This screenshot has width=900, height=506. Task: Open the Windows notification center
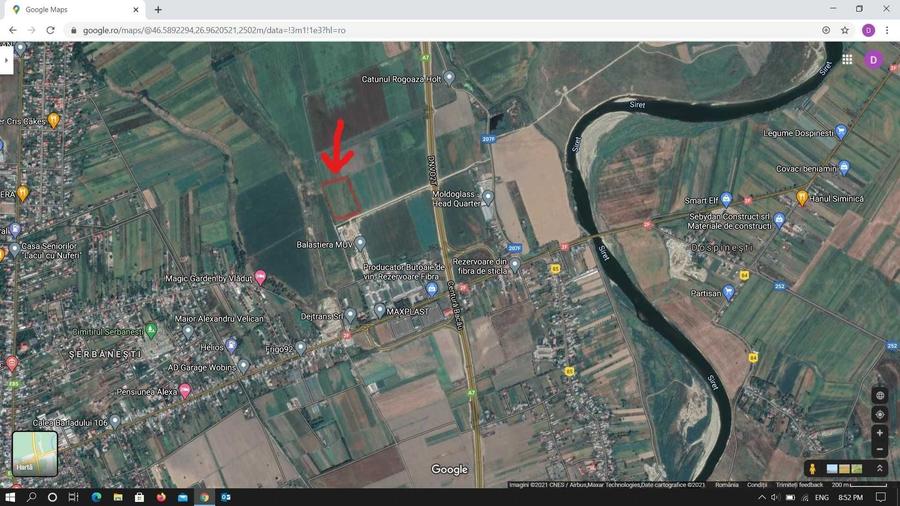881,497
